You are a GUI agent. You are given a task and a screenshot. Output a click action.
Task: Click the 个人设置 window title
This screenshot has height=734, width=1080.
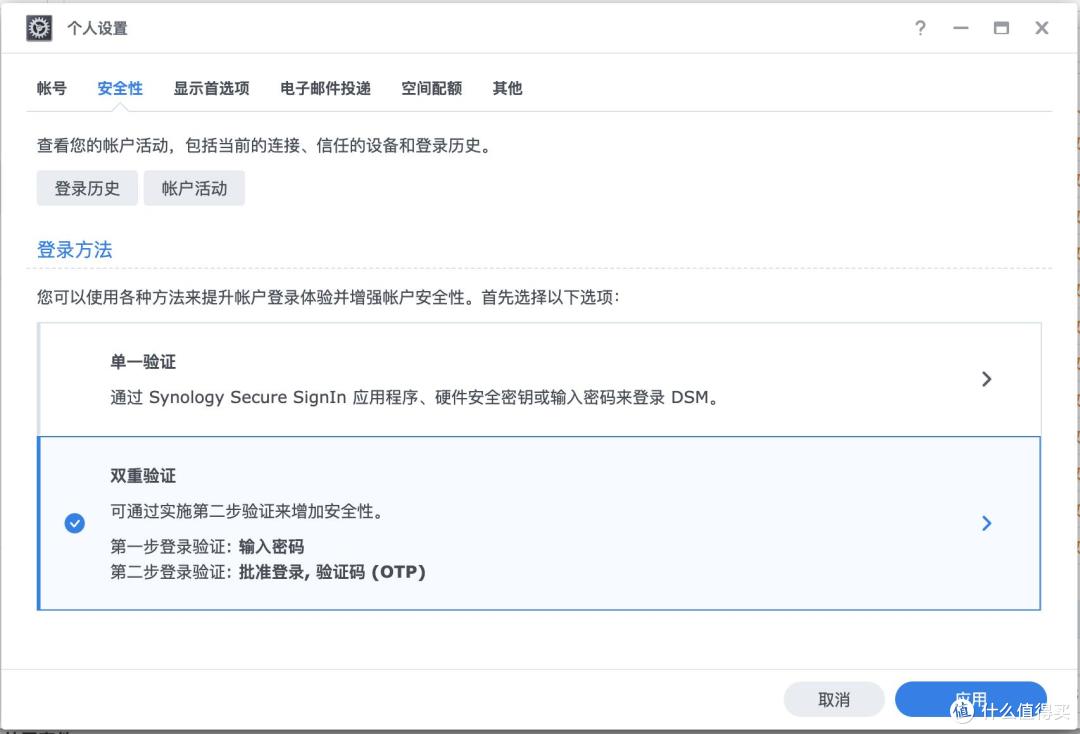point(97,28)
